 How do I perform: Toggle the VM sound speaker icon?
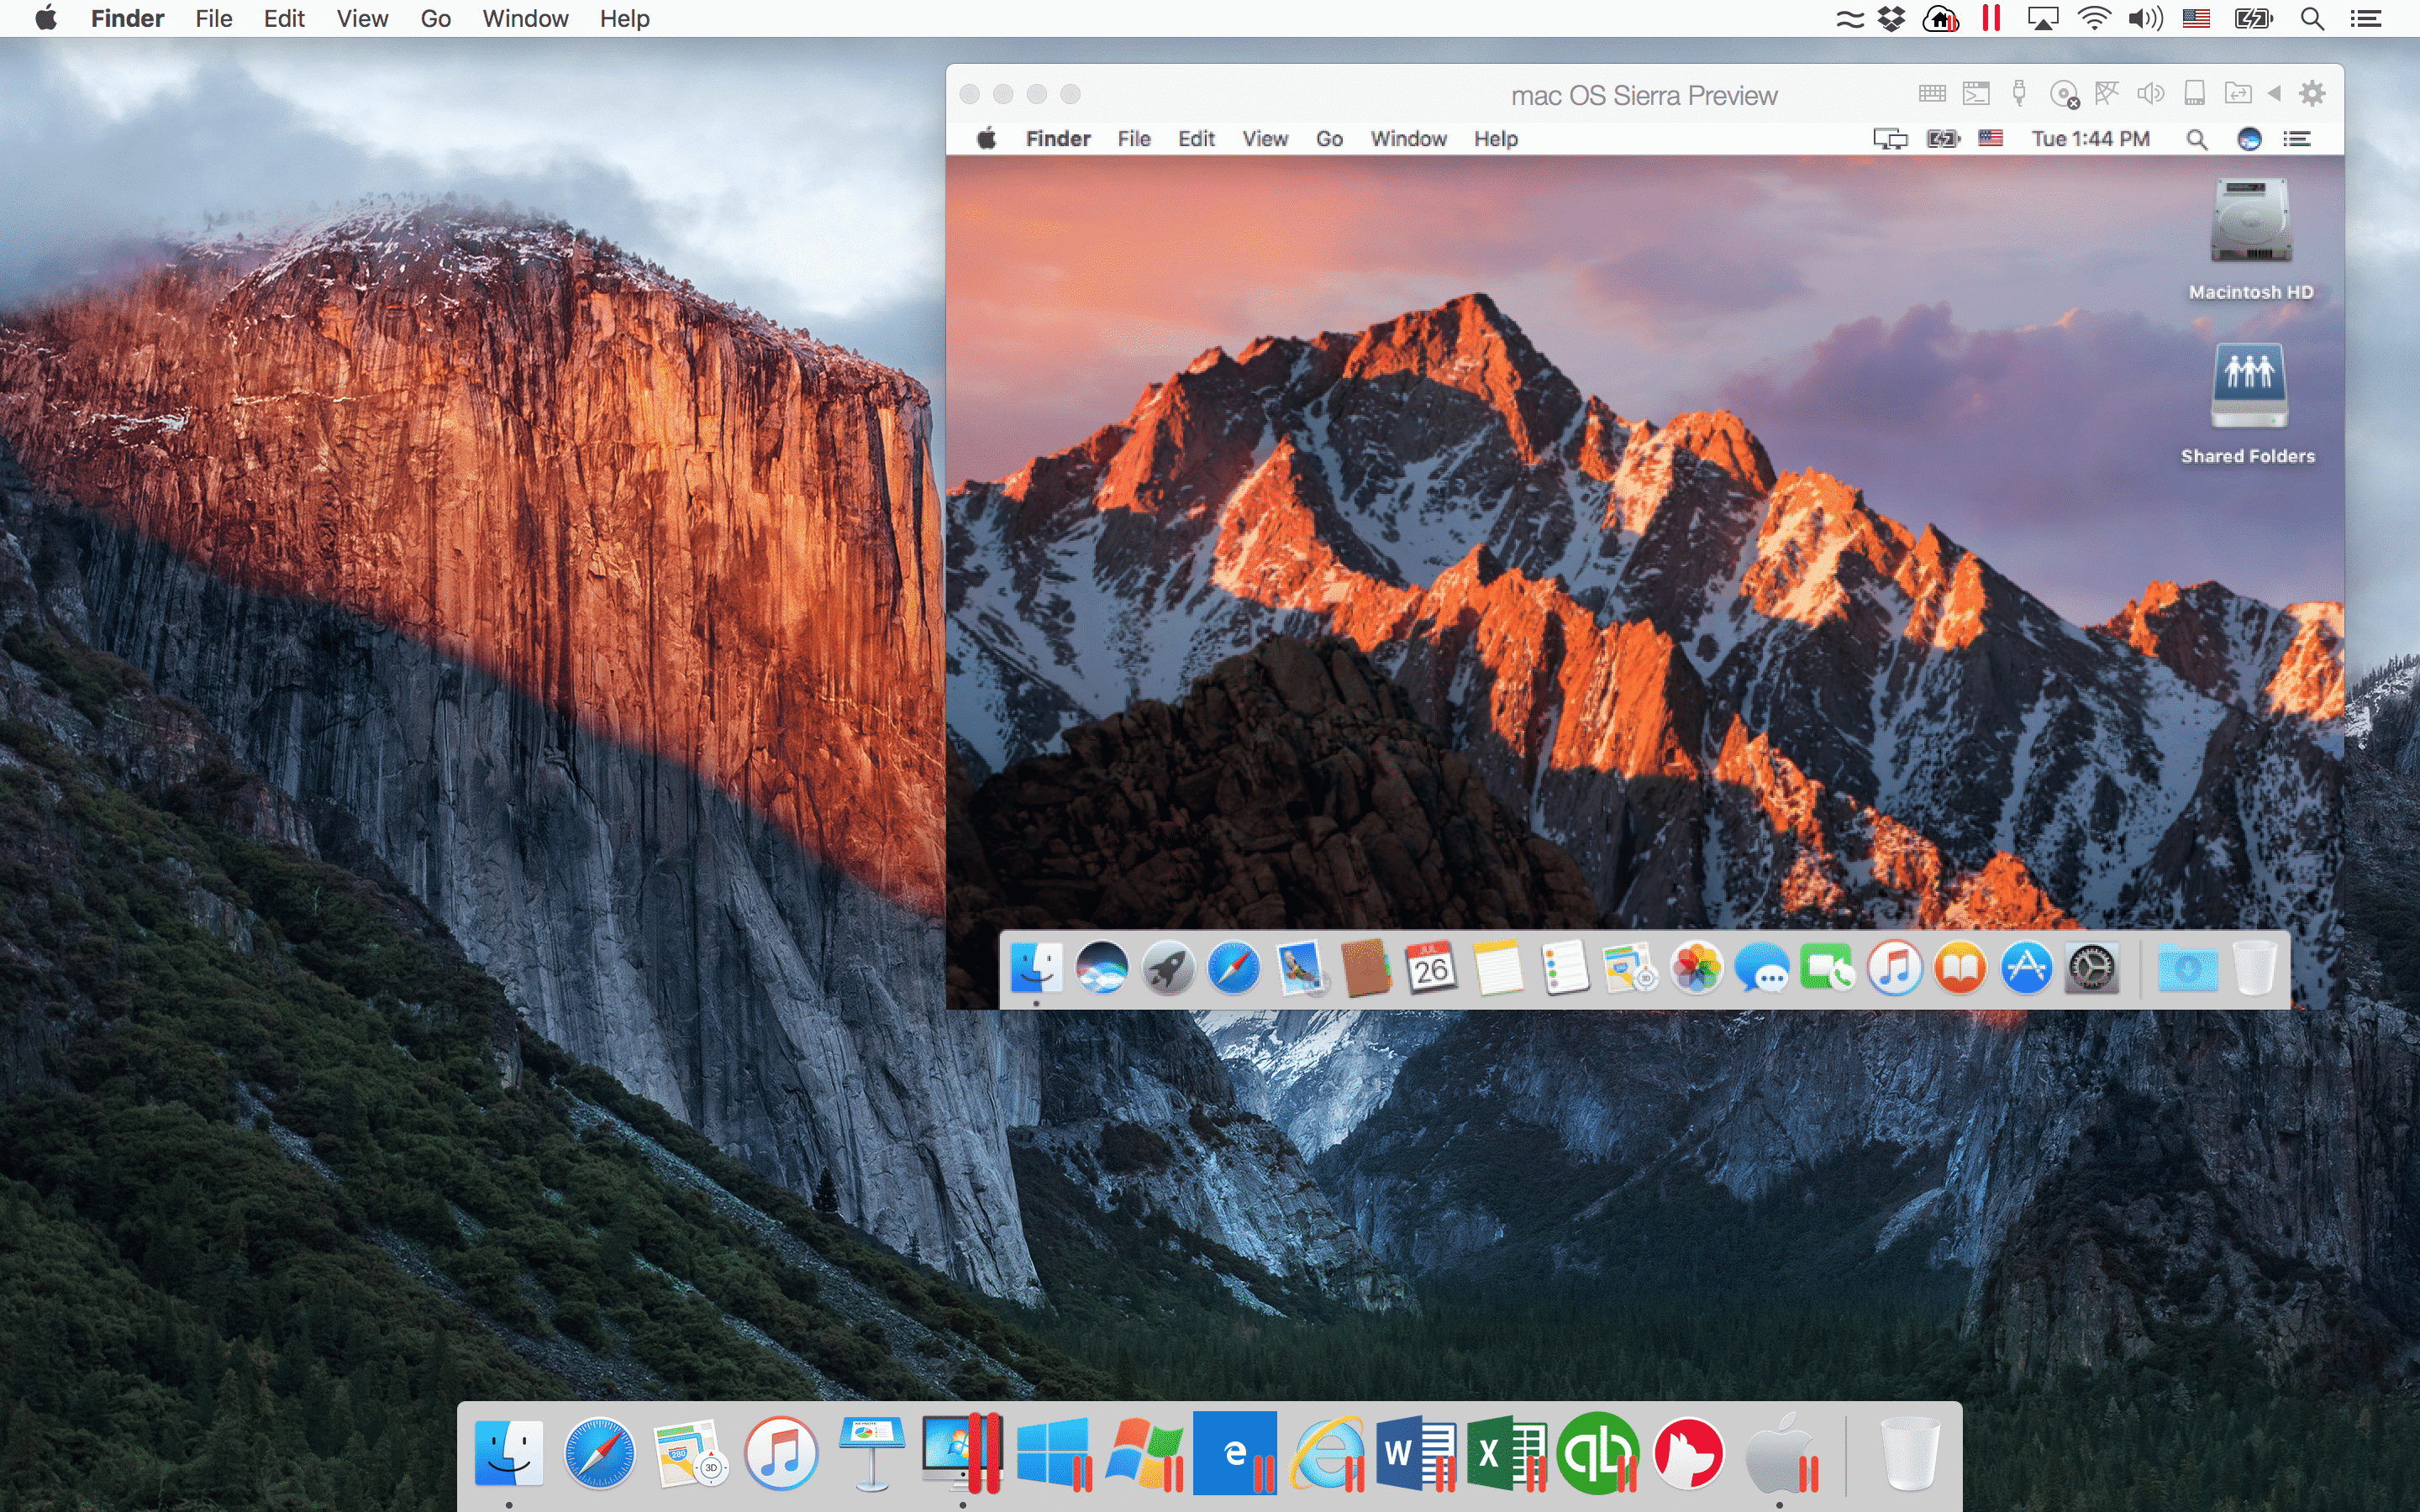tap(2150, 94)
